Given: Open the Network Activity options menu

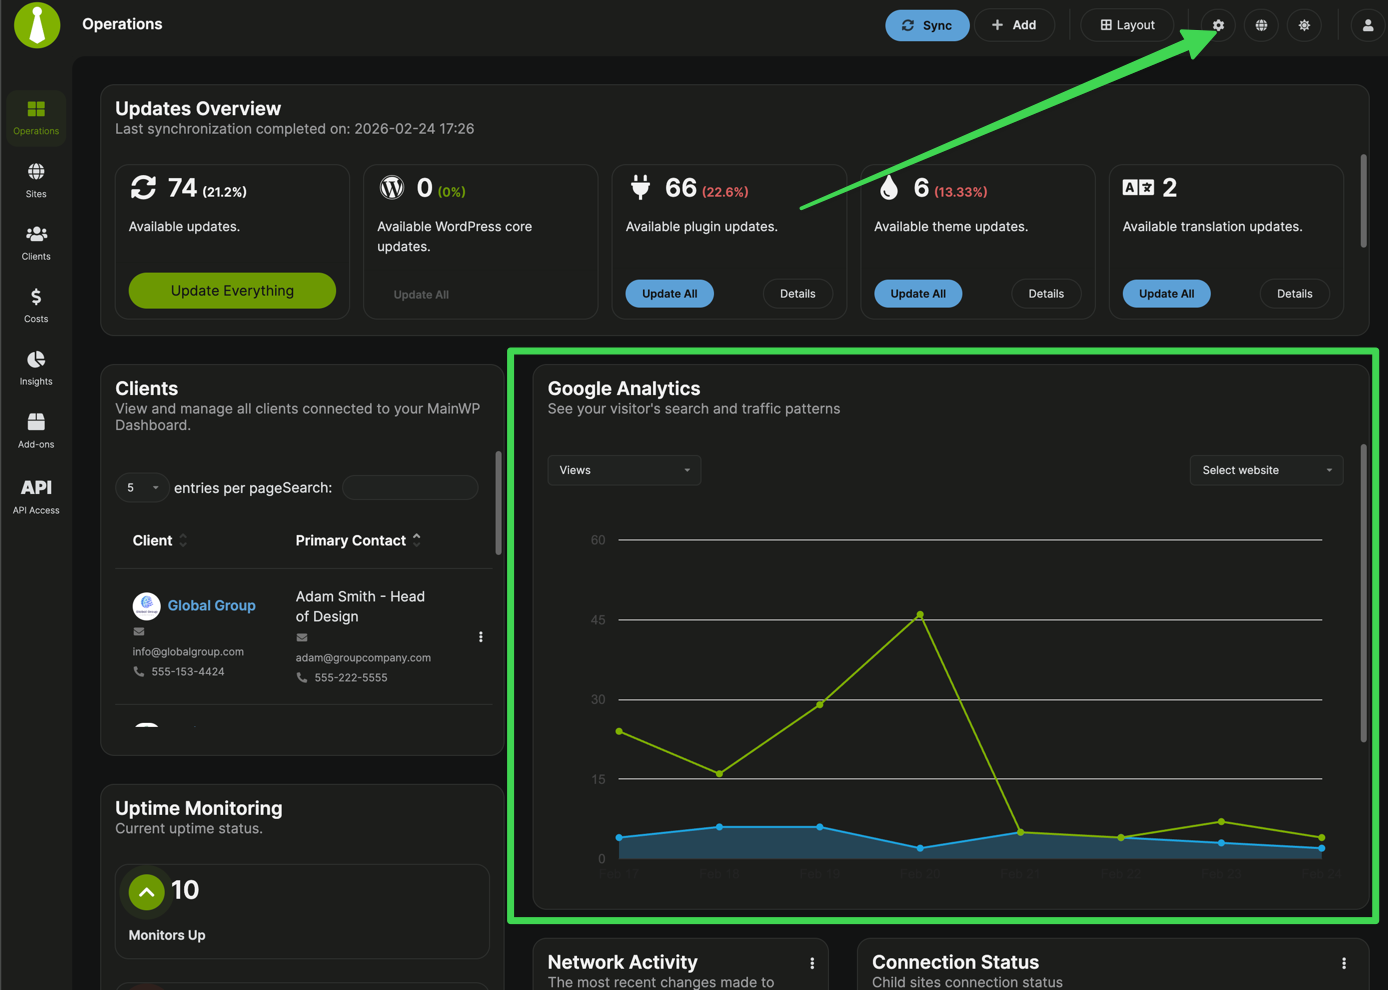Looking at the screenshot, I should [811, 963].
